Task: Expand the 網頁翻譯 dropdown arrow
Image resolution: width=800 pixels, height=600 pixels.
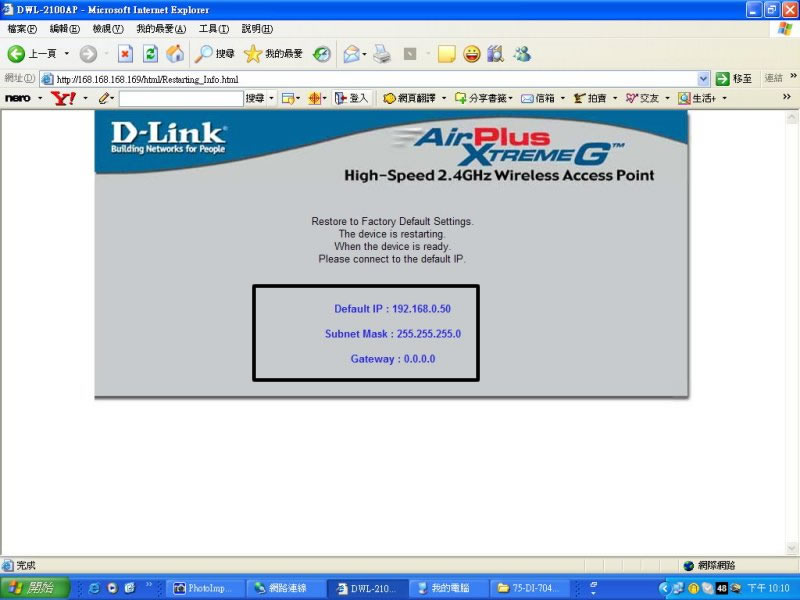Action: (x=444, y=98)
